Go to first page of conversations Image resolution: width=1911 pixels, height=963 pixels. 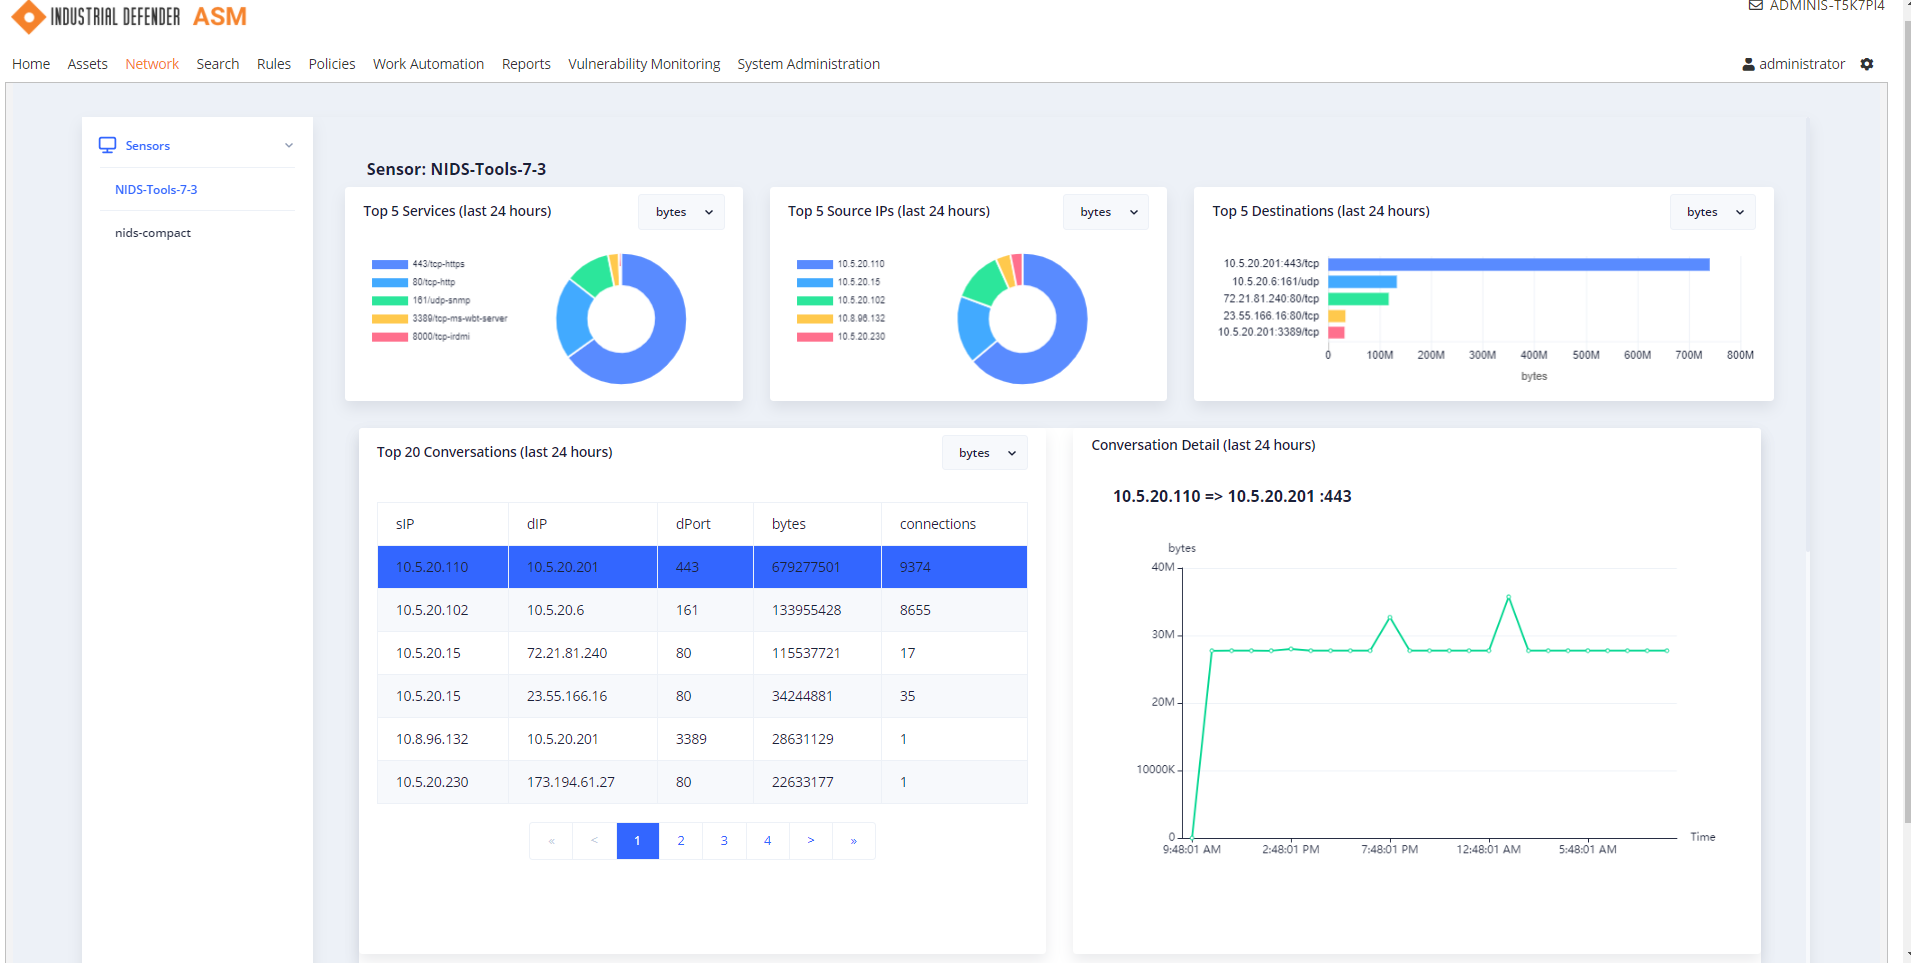point(551,841)
